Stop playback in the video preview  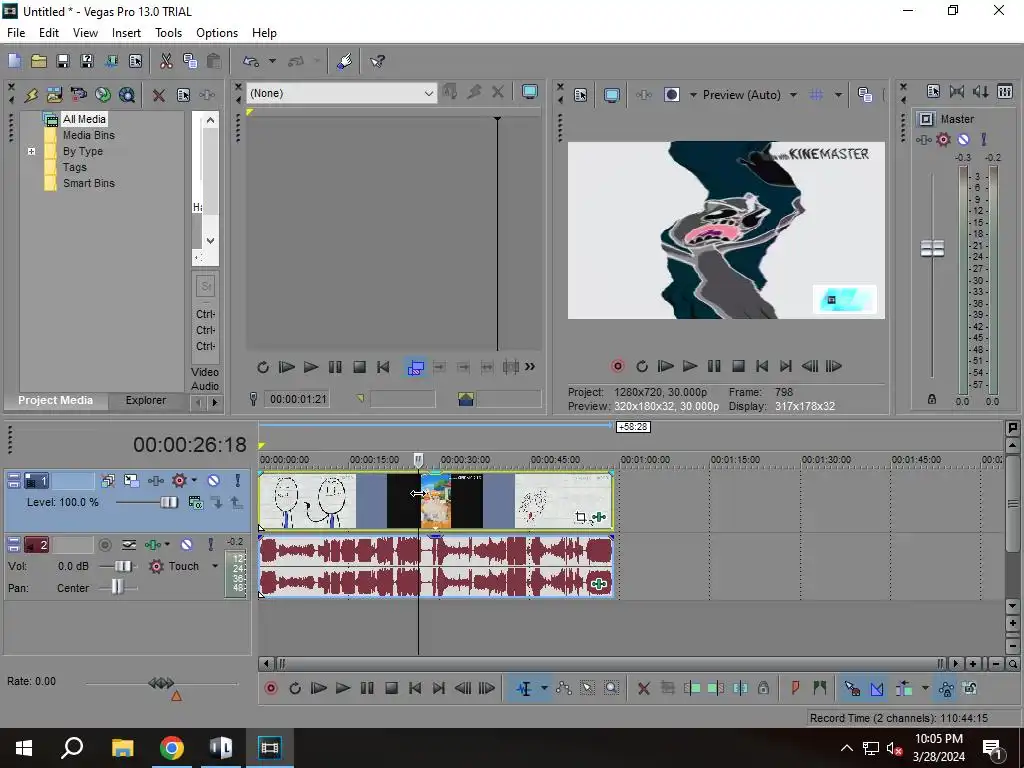pos(739,366)
